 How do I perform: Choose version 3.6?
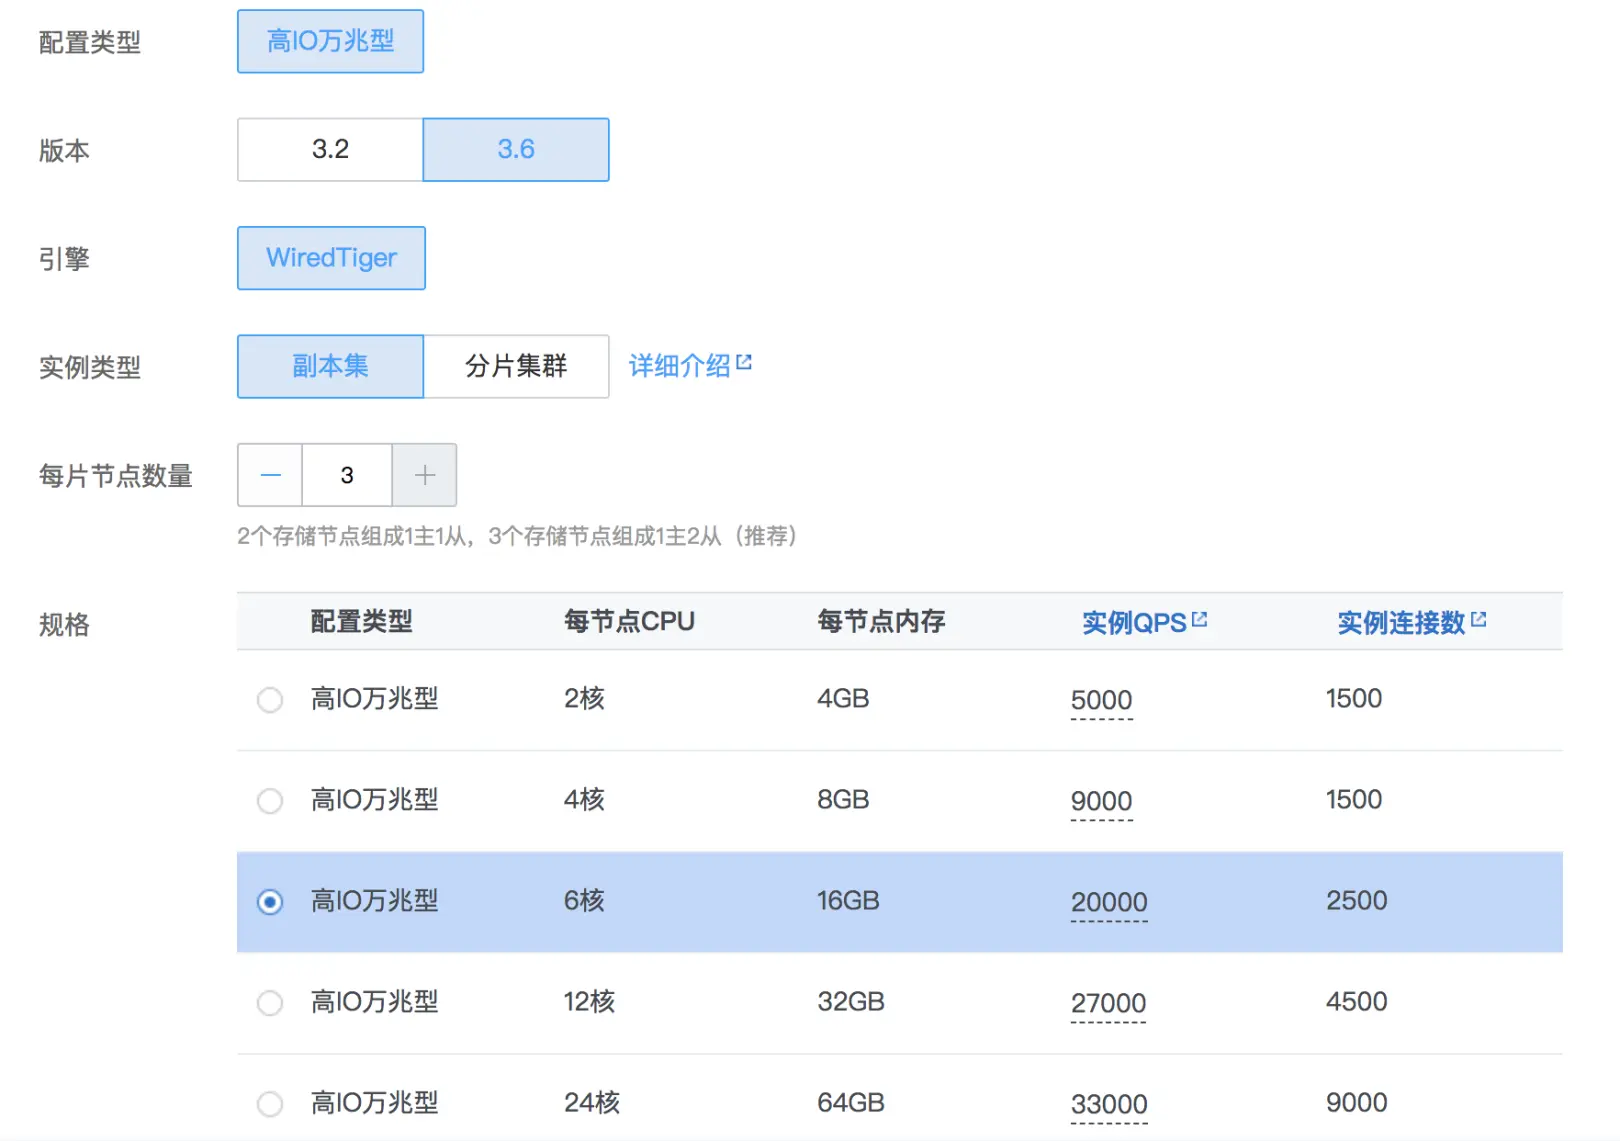pyautogui.click(x=516, y=149)
